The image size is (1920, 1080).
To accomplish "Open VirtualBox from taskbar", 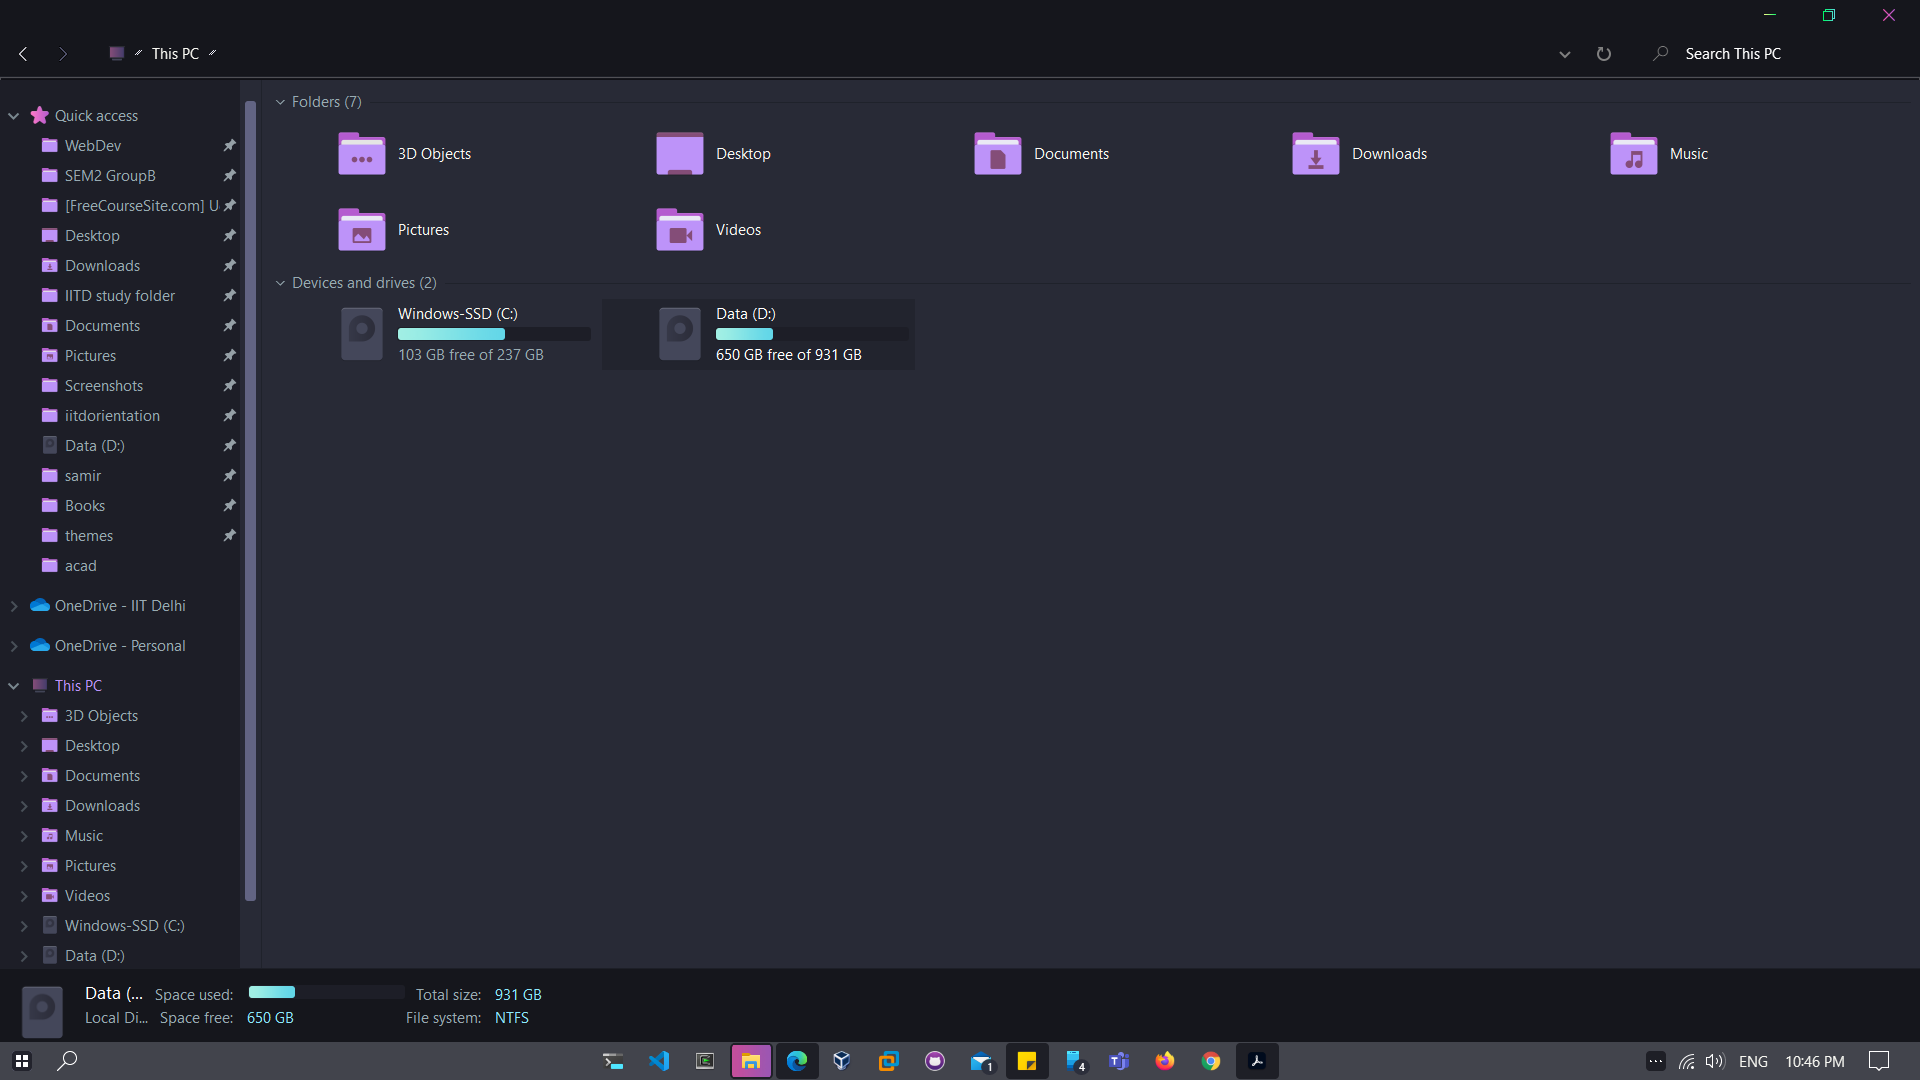I will [842, 1061].
